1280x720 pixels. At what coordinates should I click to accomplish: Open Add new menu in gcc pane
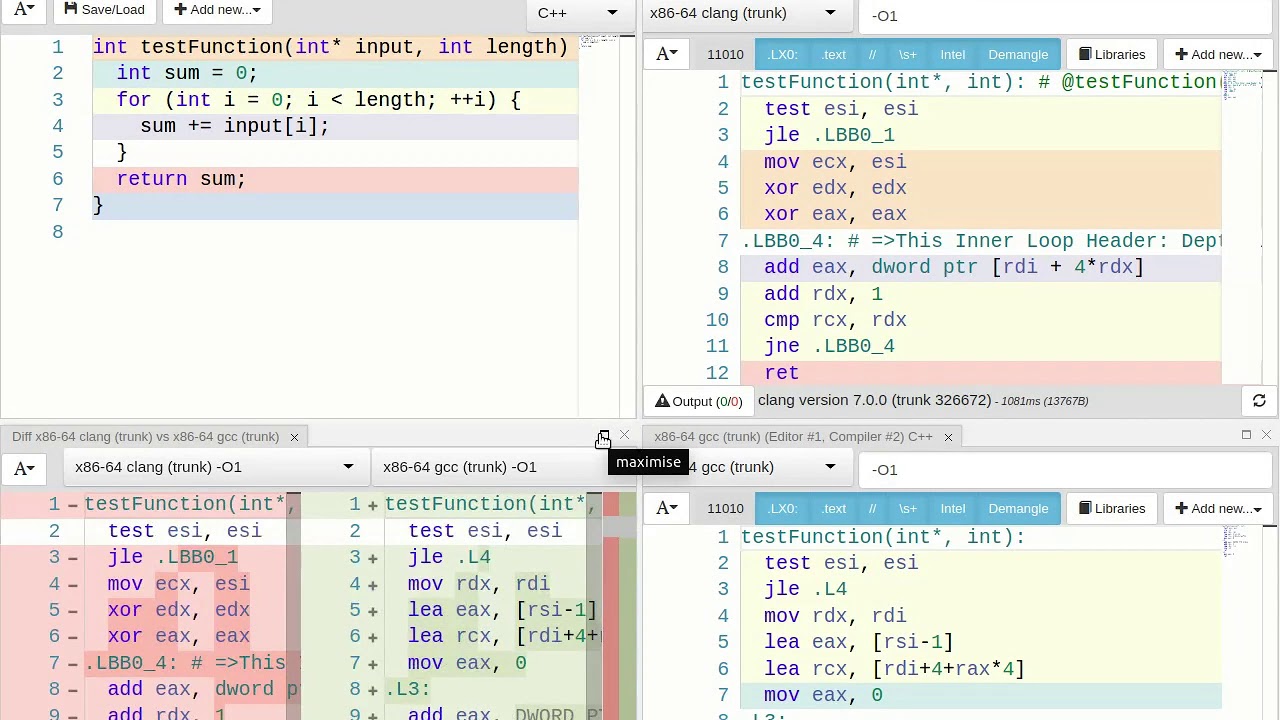[x=1217, y=509]
